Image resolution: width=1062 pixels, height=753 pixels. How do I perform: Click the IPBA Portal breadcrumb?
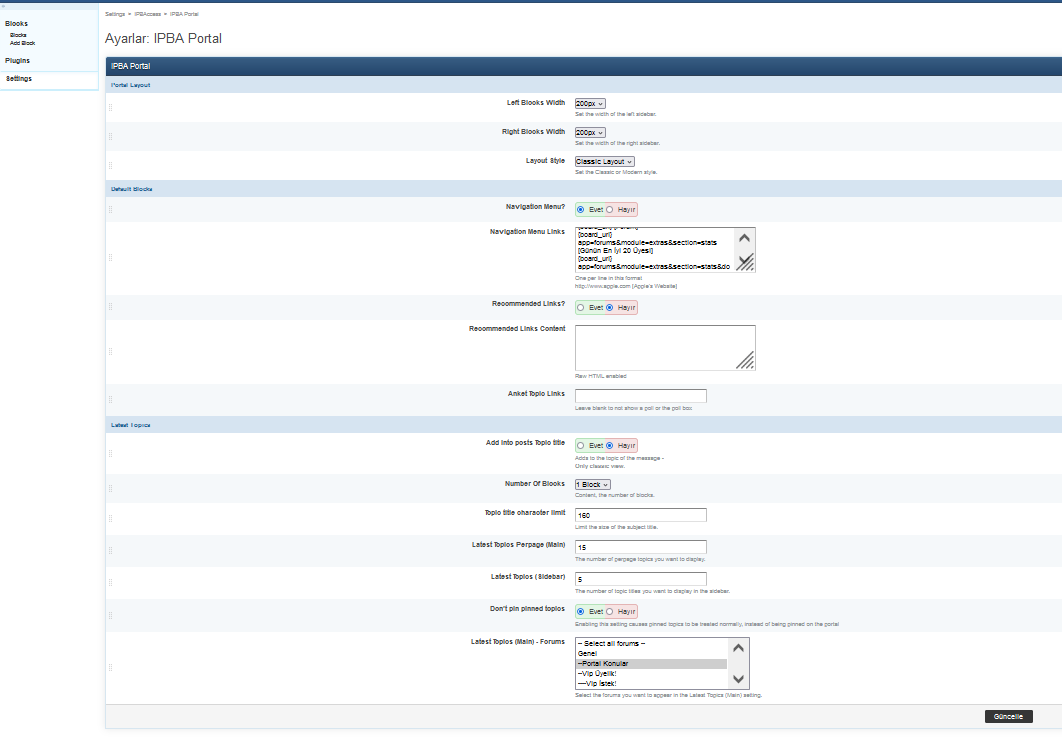[184, 14]
